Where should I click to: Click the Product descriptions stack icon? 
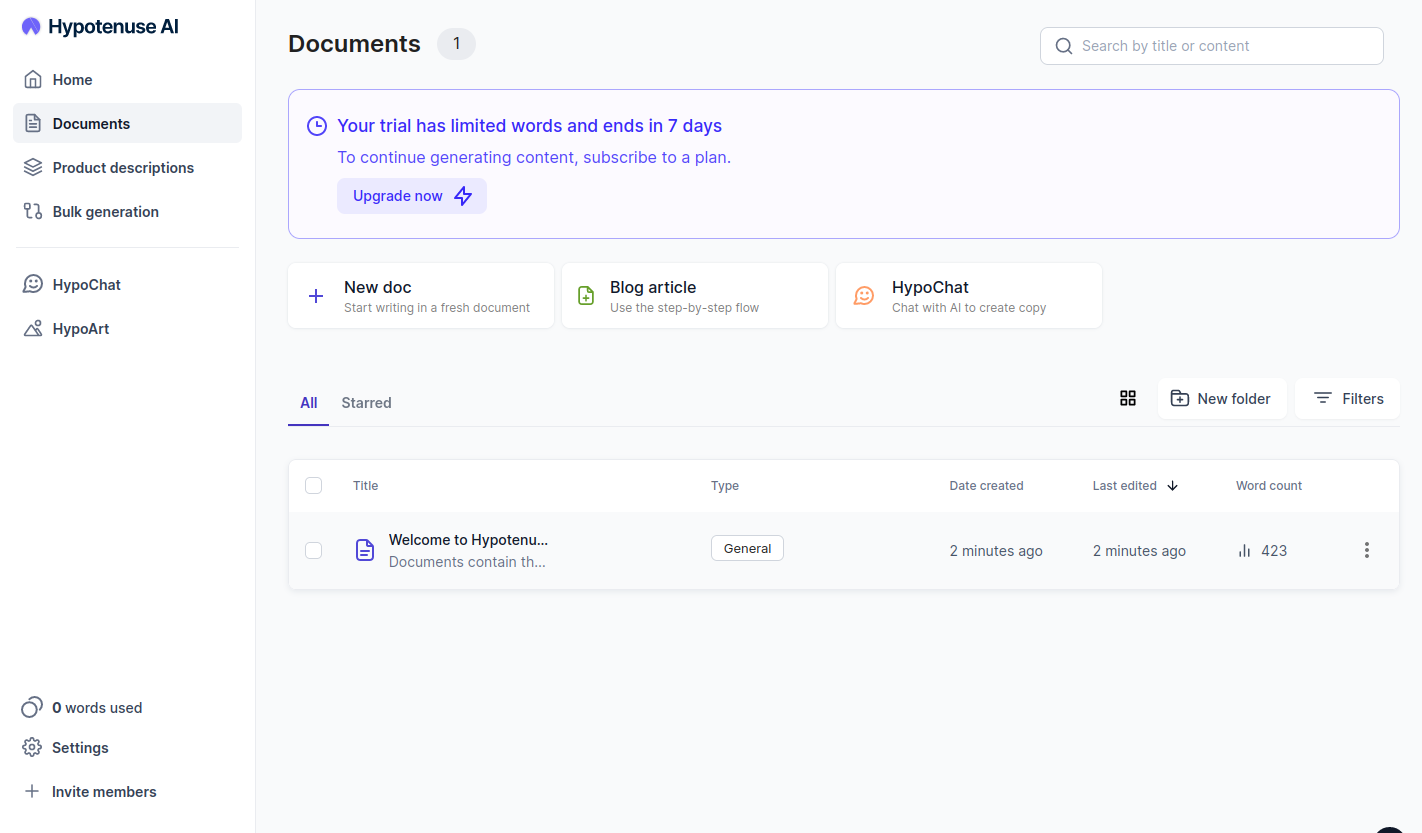(x=33, y=167)
